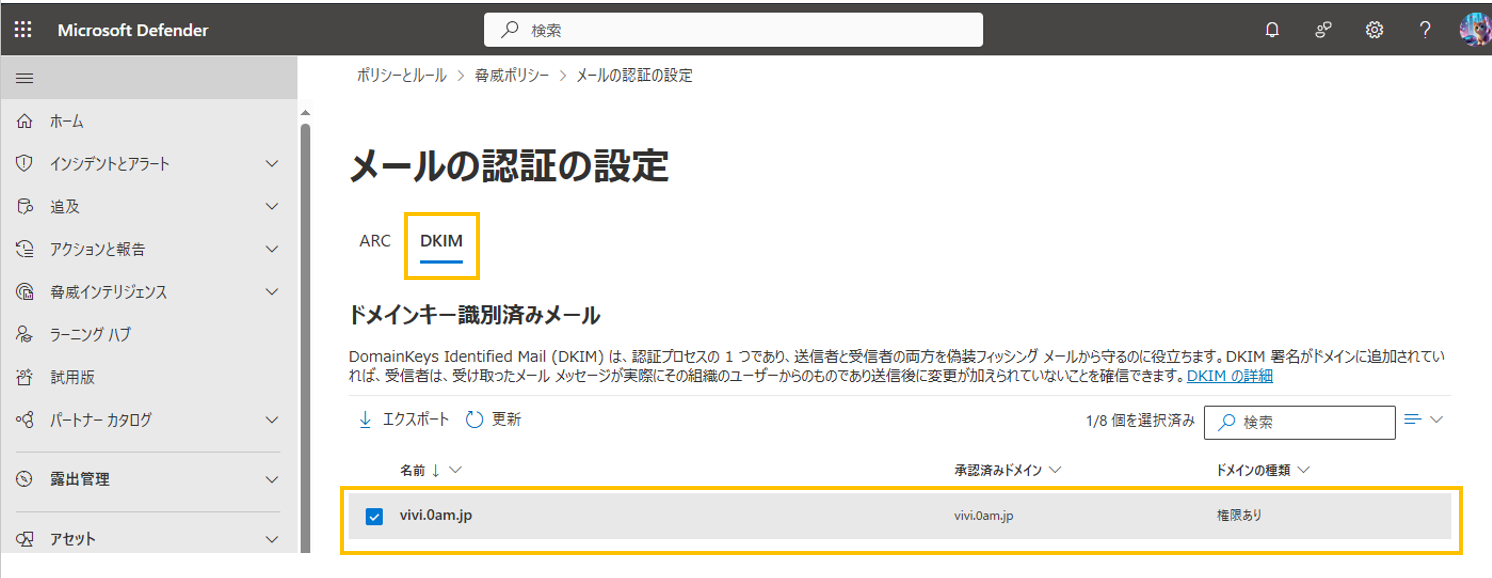Expand the 脅威インテリジェンス chevron
This screenshot has width=1492, height=578.
[272, 292]
